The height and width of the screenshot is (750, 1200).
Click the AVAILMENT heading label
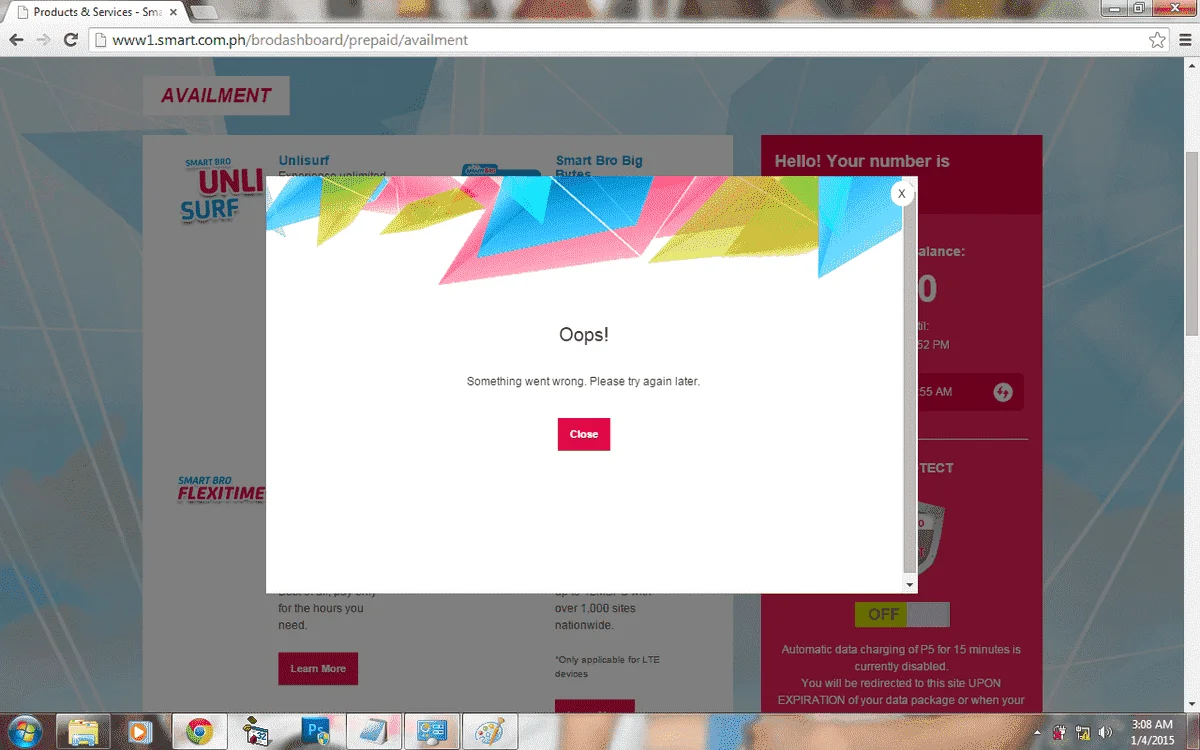[216, 96]
